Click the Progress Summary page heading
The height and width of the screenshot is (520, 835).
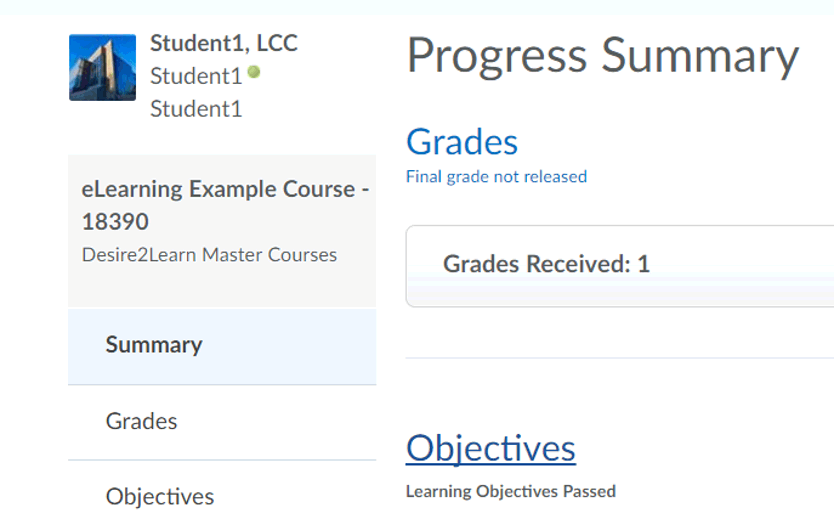602,56
